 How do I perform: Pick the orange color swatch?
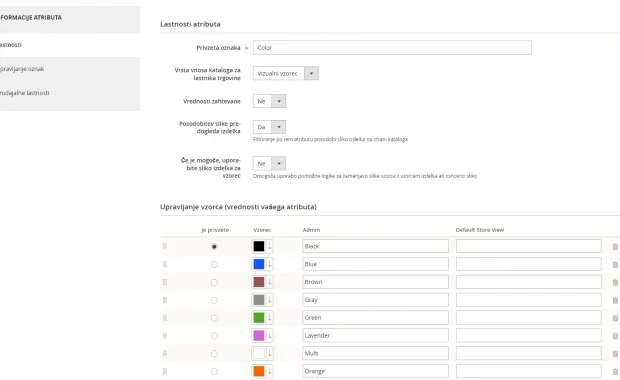(259, 371)
